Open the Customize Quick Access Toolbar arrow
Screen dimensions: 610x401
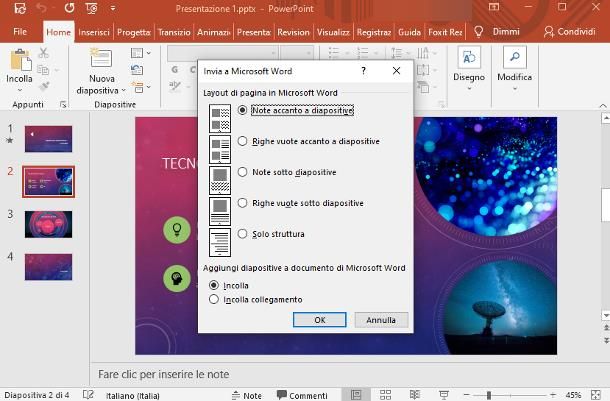pos(112,8)
